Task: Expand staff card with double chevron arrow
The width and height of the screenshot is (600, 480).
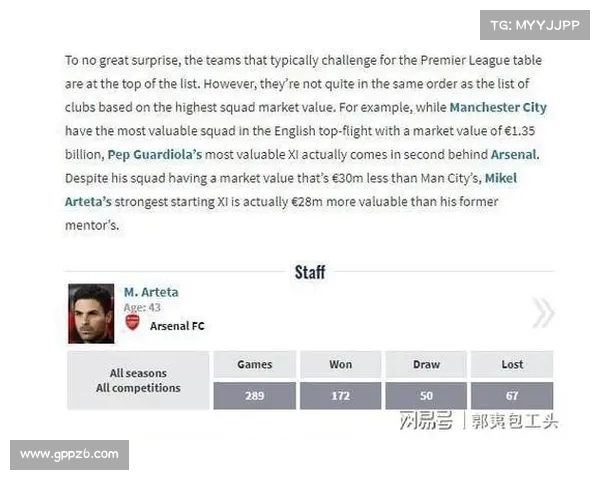Action: coord(543,313)
